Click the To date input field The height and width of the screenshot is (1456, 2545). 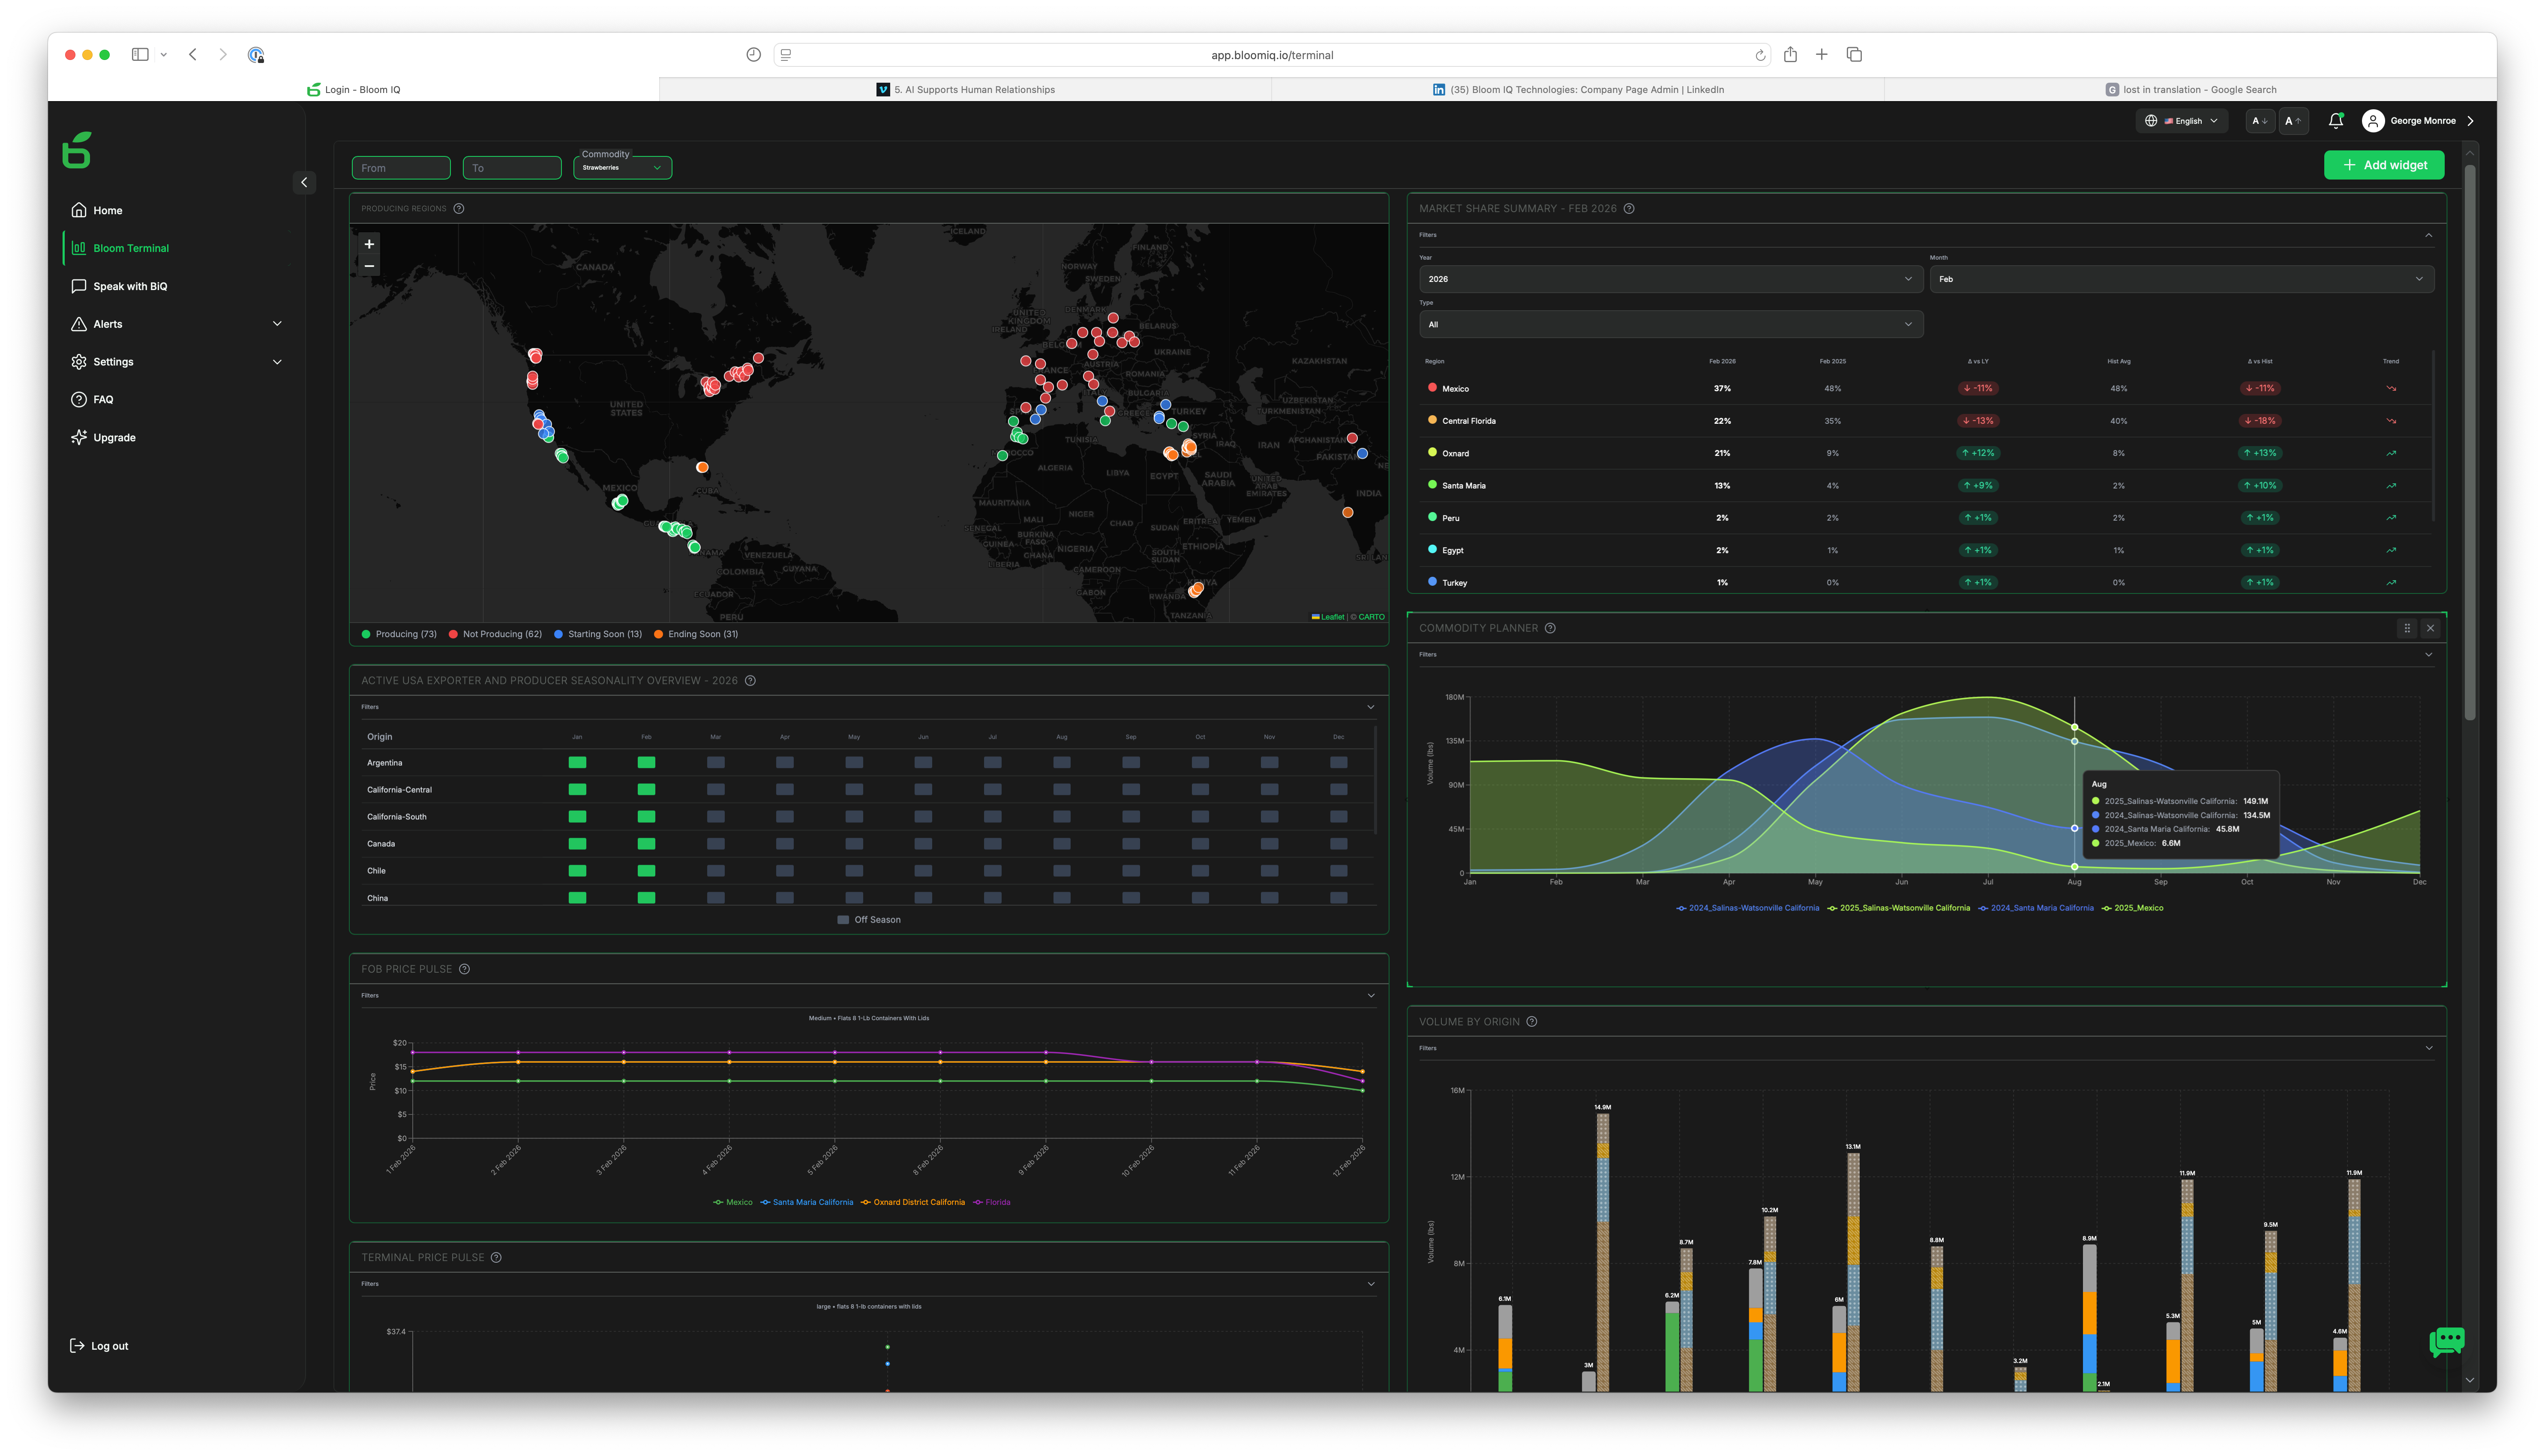(x=512, y=168)
